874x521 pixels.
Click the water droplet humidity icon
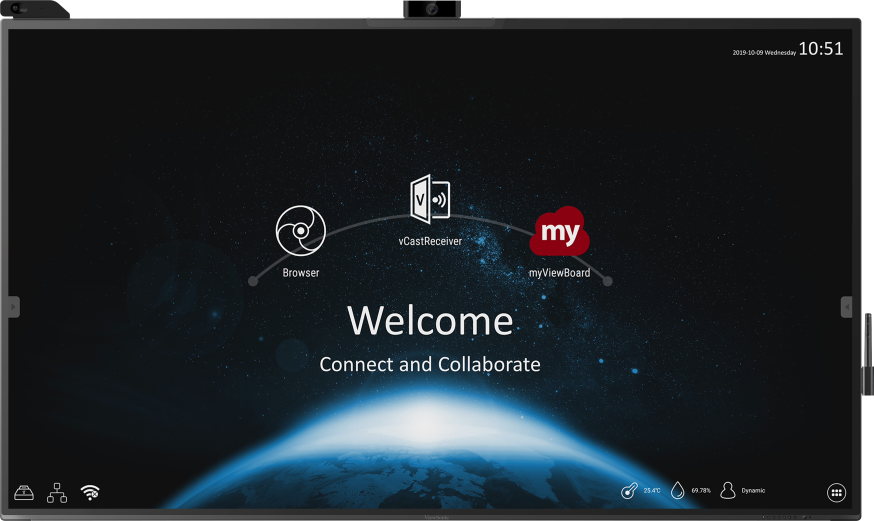pos(678,490)
